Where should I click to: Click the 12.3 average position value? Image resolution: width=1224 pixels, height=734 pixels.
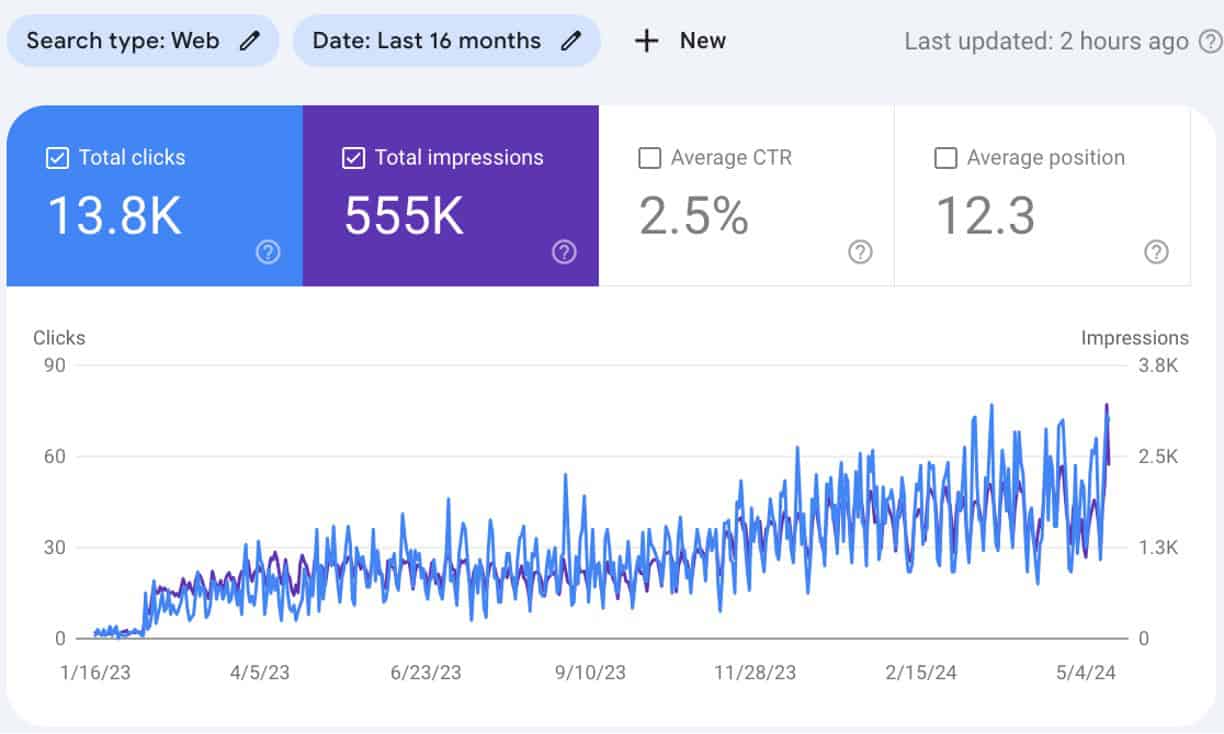pos(985,216)
